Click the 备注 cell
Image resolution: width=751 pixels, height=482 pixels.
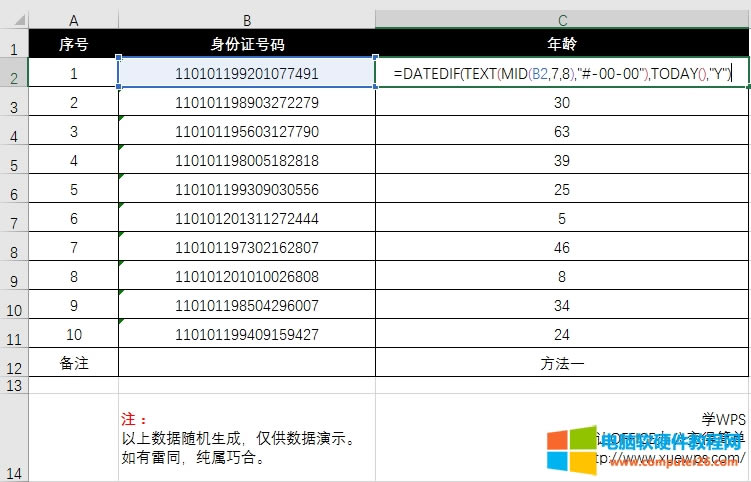click(x=74, y=363)
